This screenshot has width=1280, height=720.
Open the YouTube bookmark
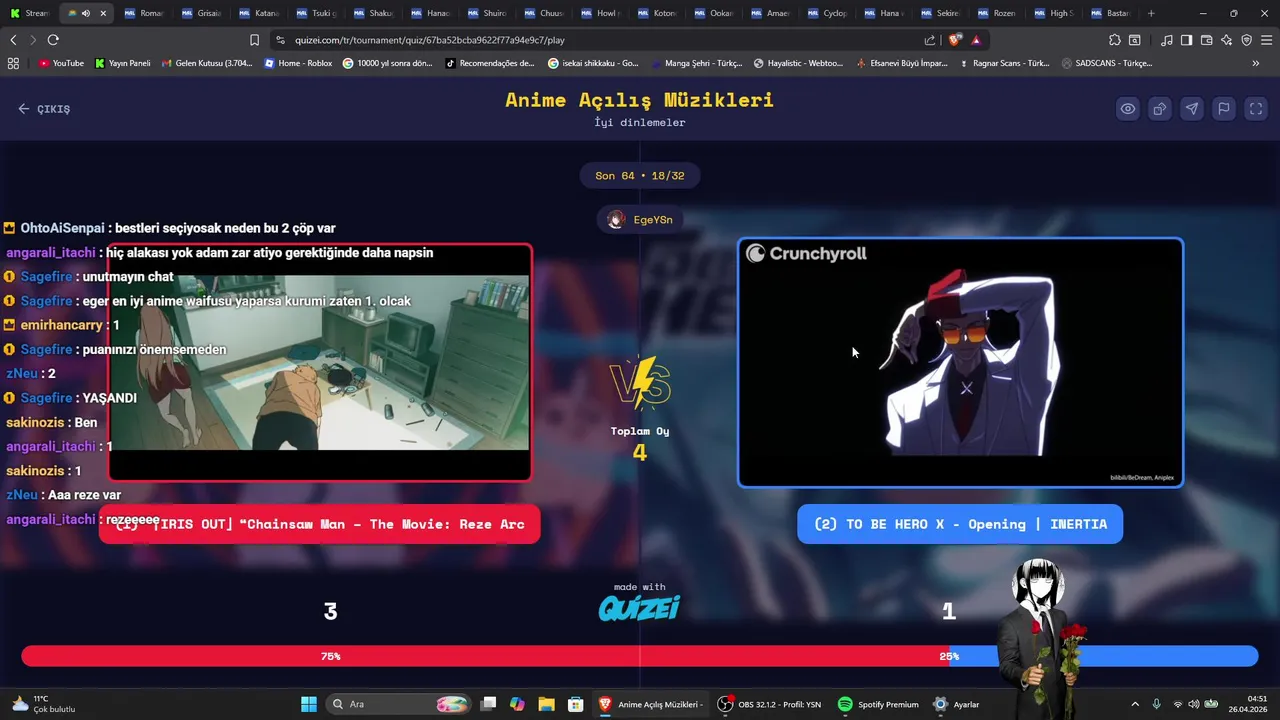pyautogui.click(x=61, y=63)
